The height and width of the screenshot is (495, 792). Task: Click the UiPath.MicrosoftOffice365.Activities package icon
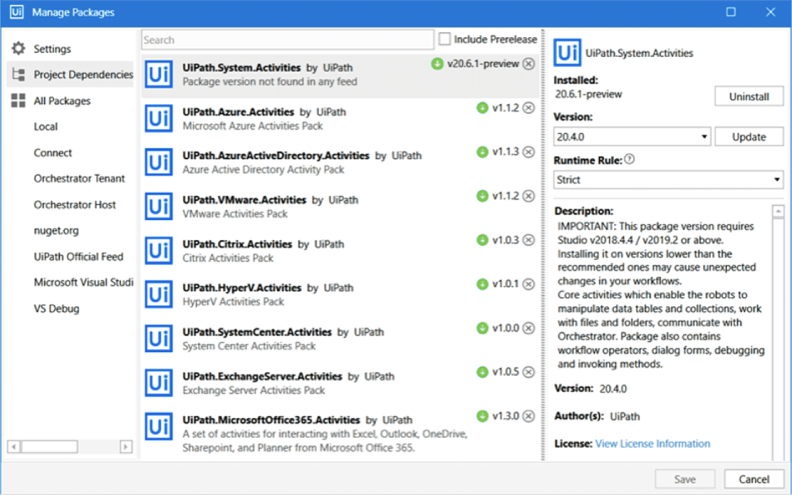click(159, 427)
